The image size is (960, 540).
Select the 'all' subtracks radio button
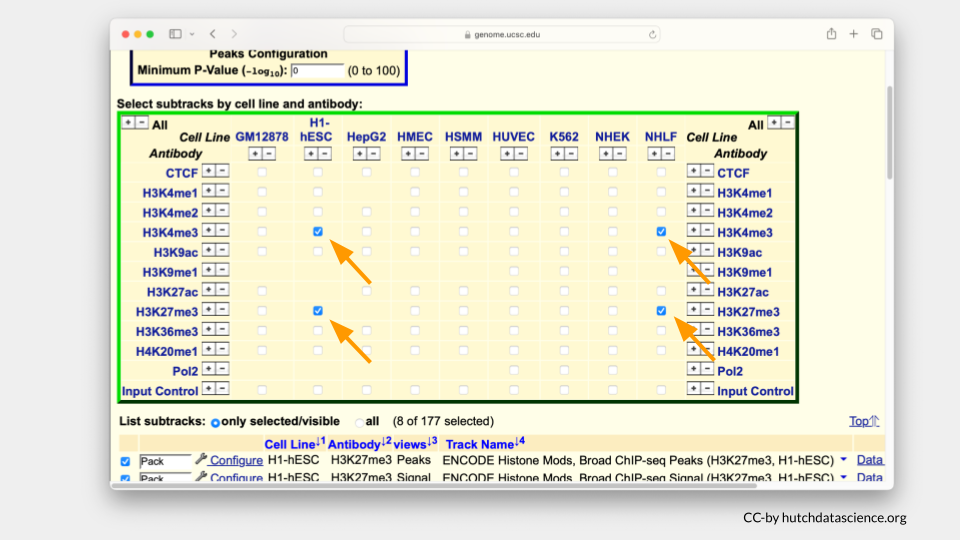point(359,422)
